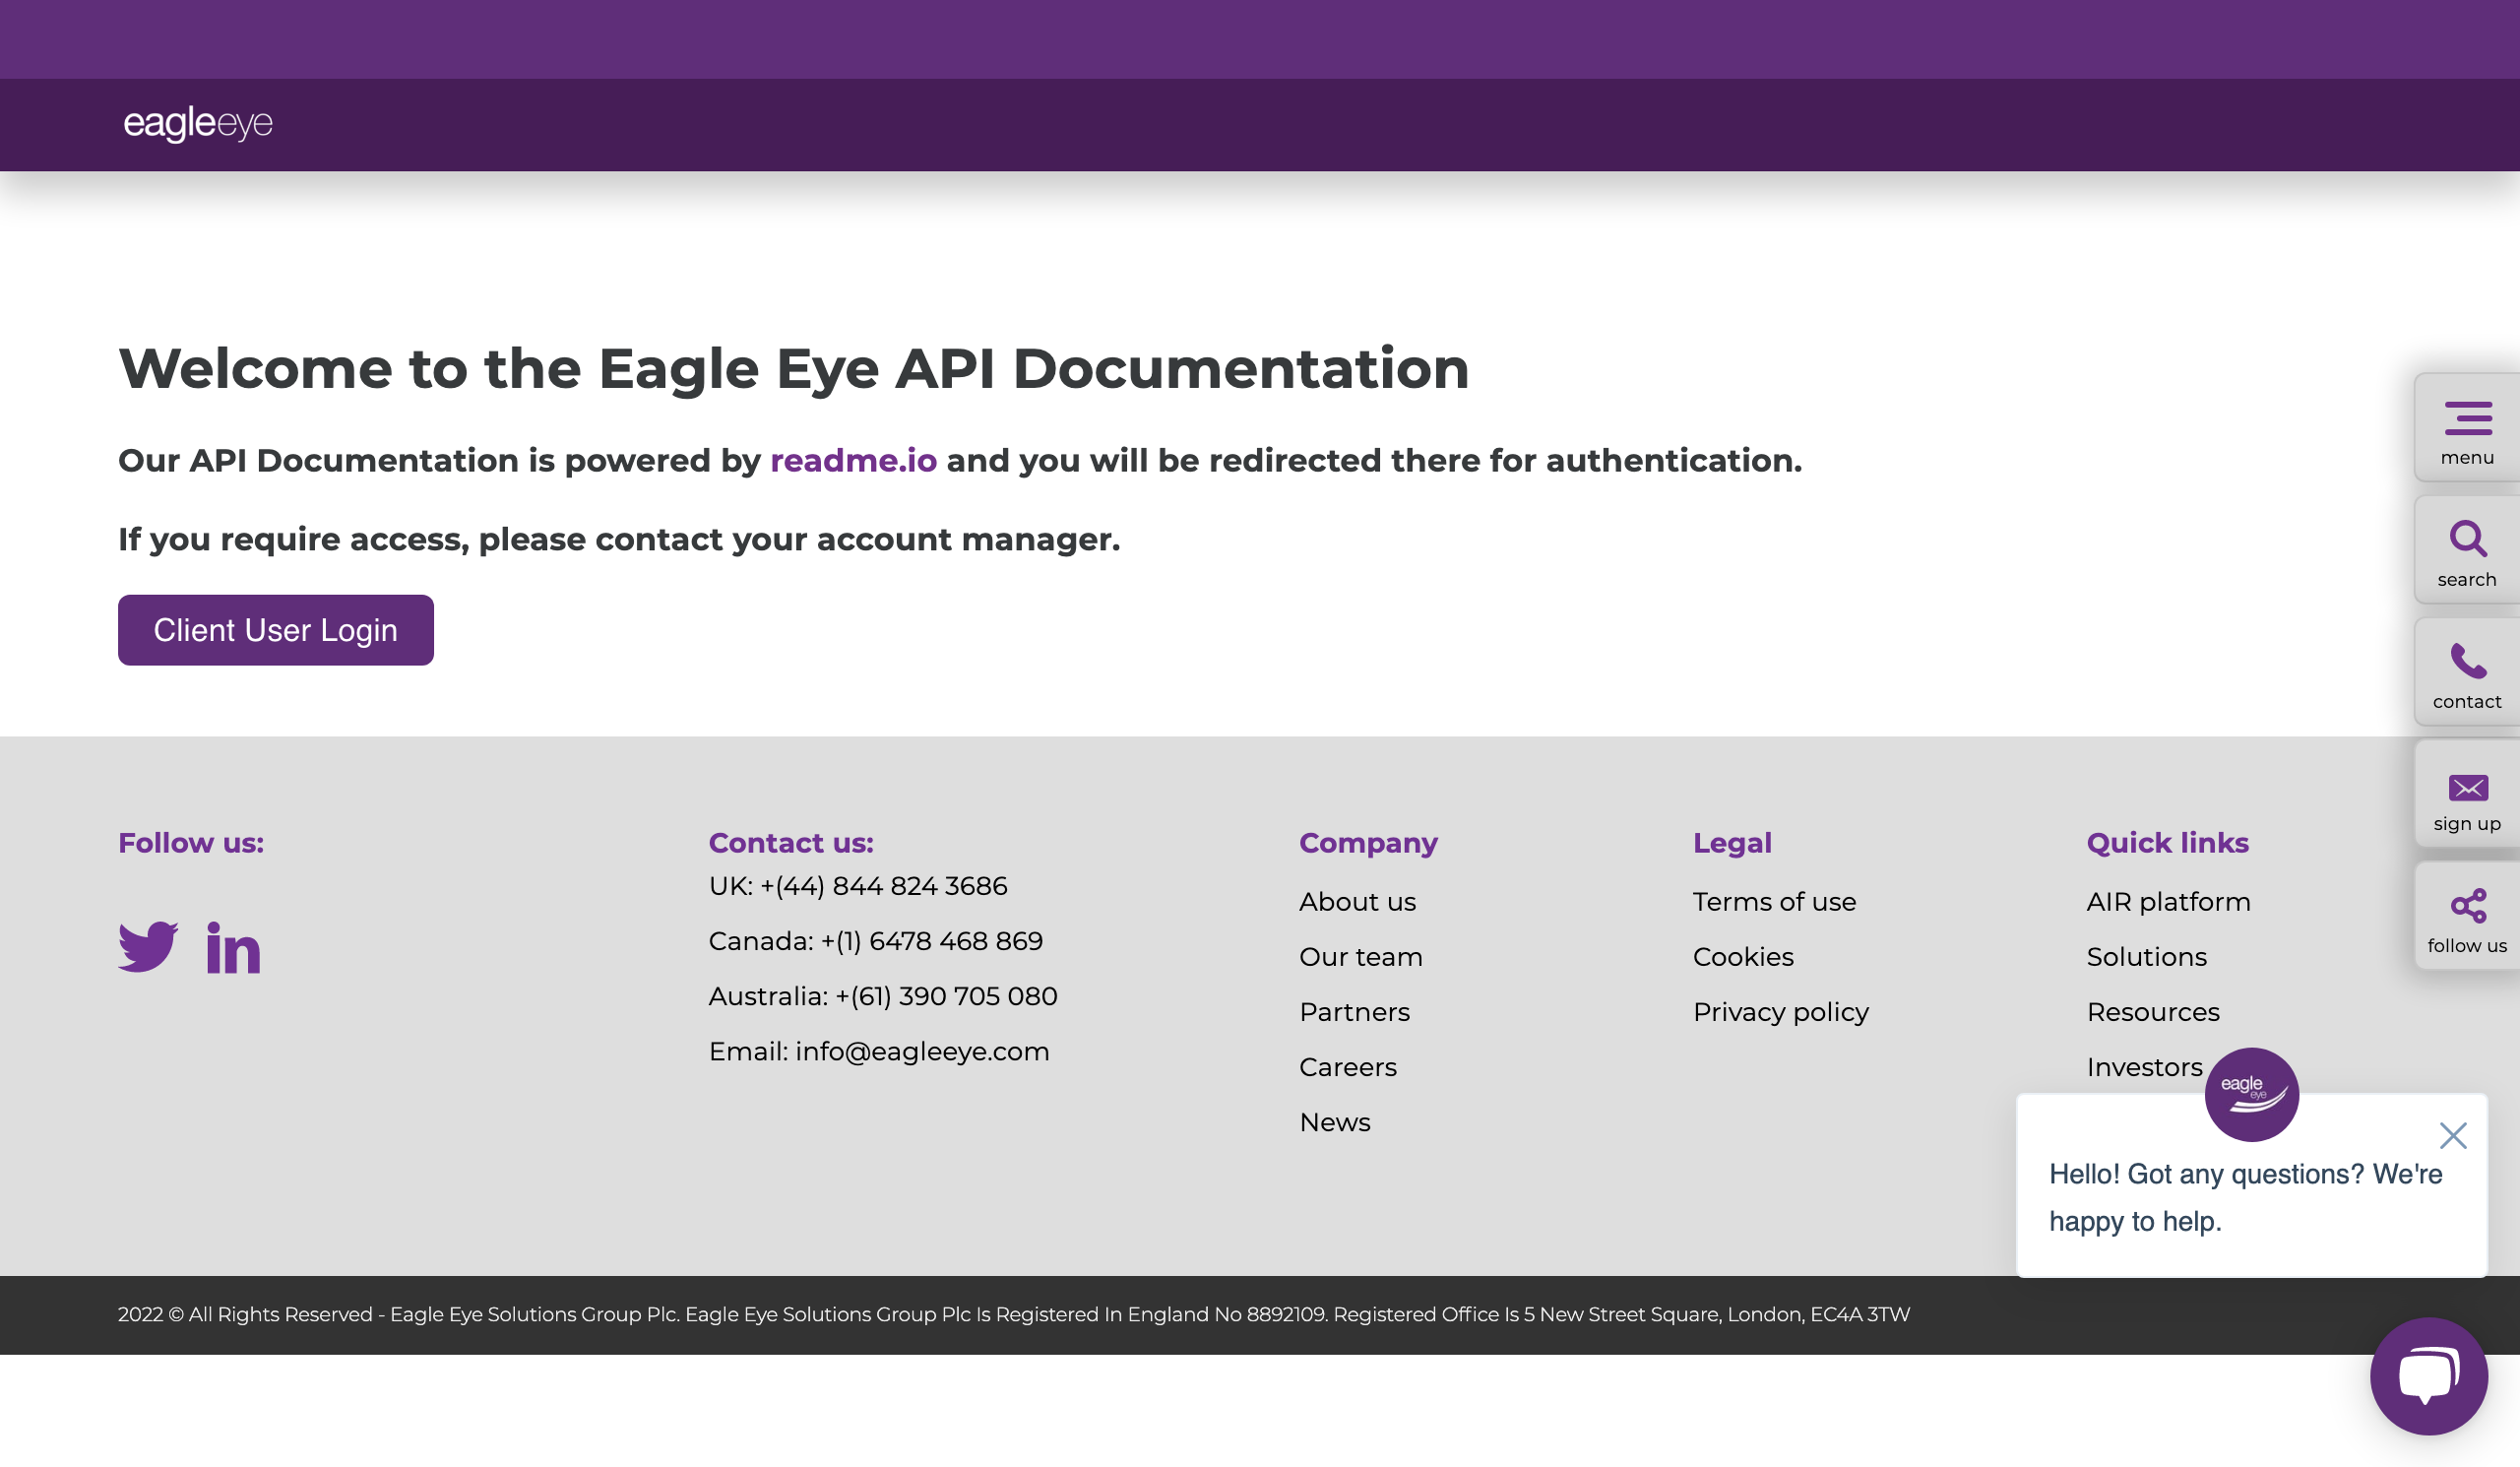Open the live chat bubble launcher
This screenshot has height=1467, width=2520.
tap(2429, 1377)
